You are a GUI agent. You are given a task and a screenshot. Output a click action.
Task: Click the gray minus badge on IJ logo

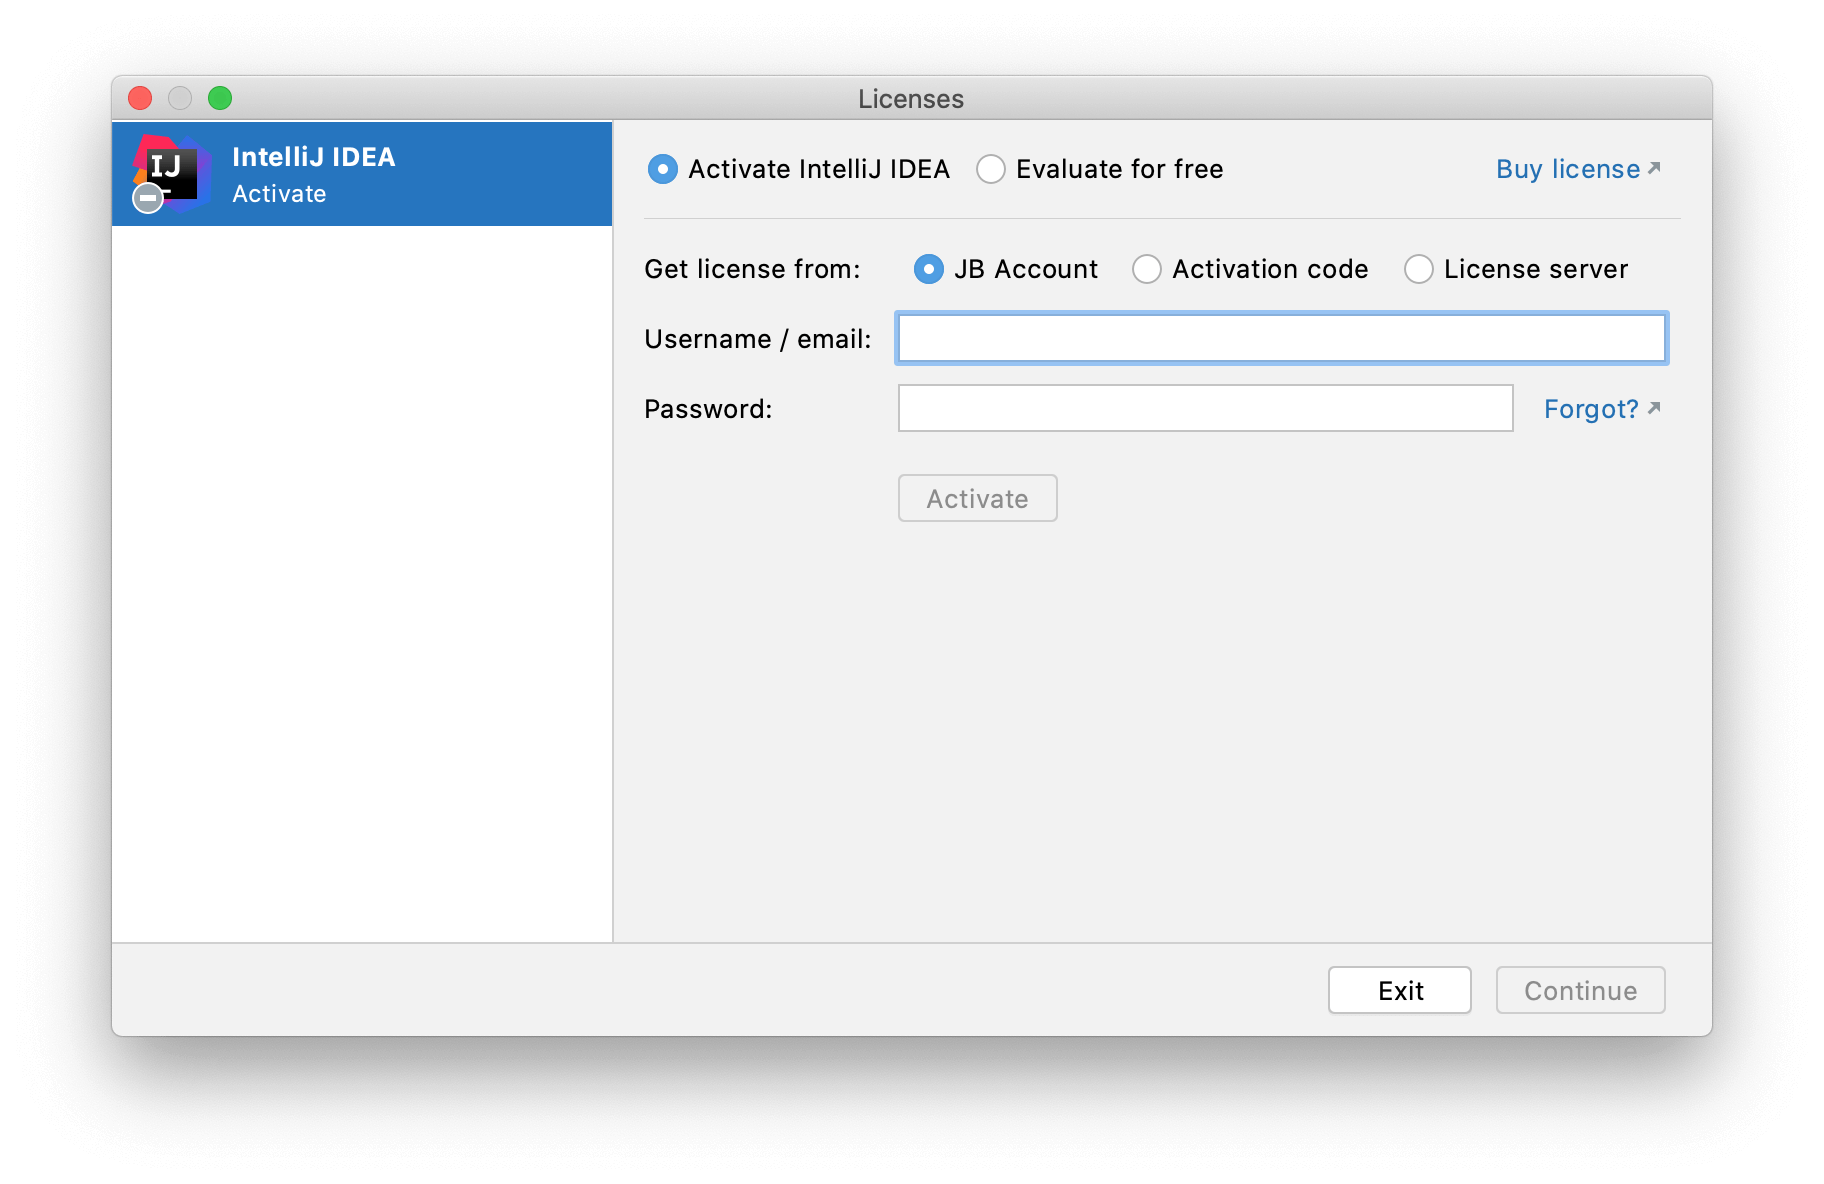[x=148, y=198]
